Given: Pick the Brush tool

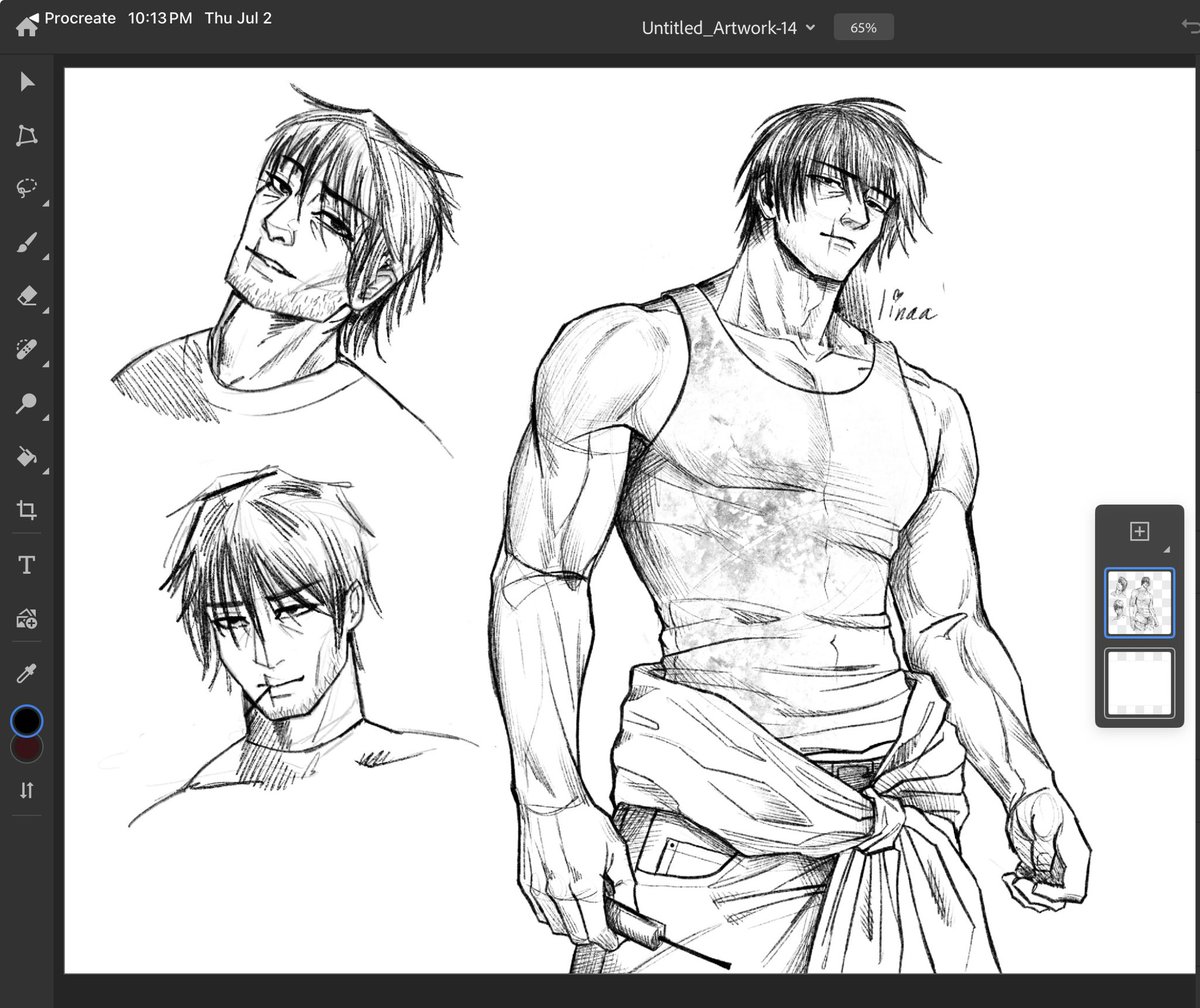Looking at the screenshot, I should coord(27,242).
